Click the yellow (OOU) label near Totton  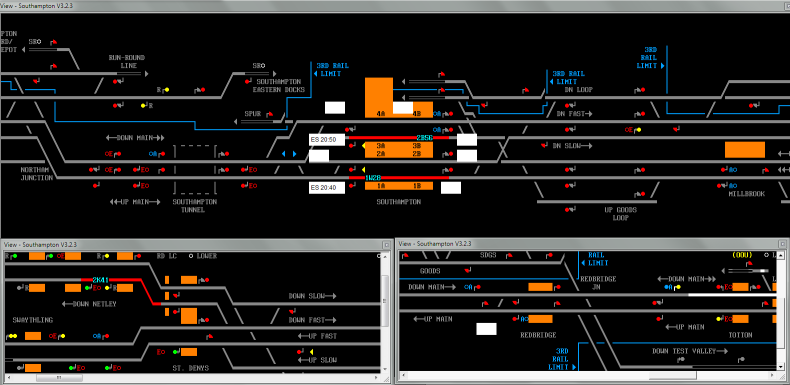[x=742, y=255]
